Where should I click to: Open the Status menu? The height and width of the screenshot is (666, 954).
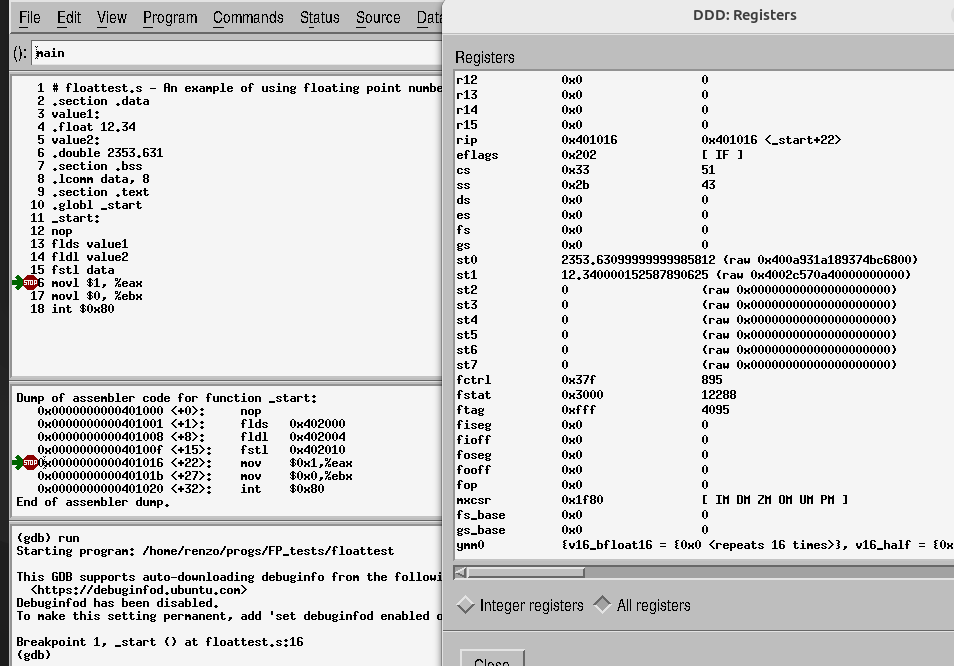coord(319,18)
